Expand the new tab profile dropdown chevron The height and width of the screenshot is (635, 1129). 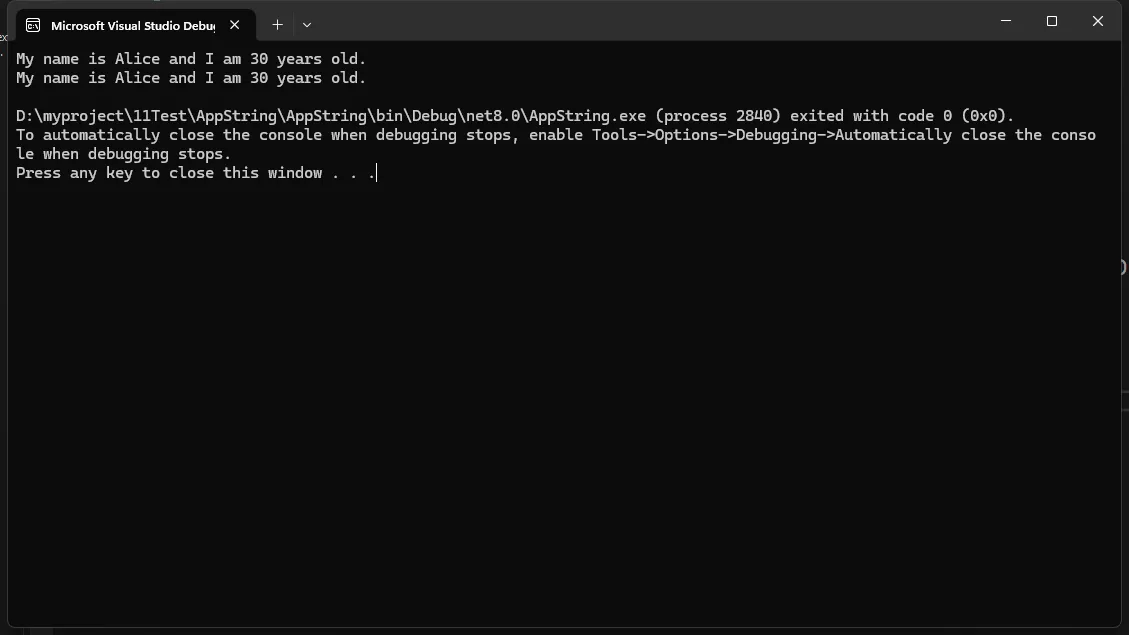(307, 25)
